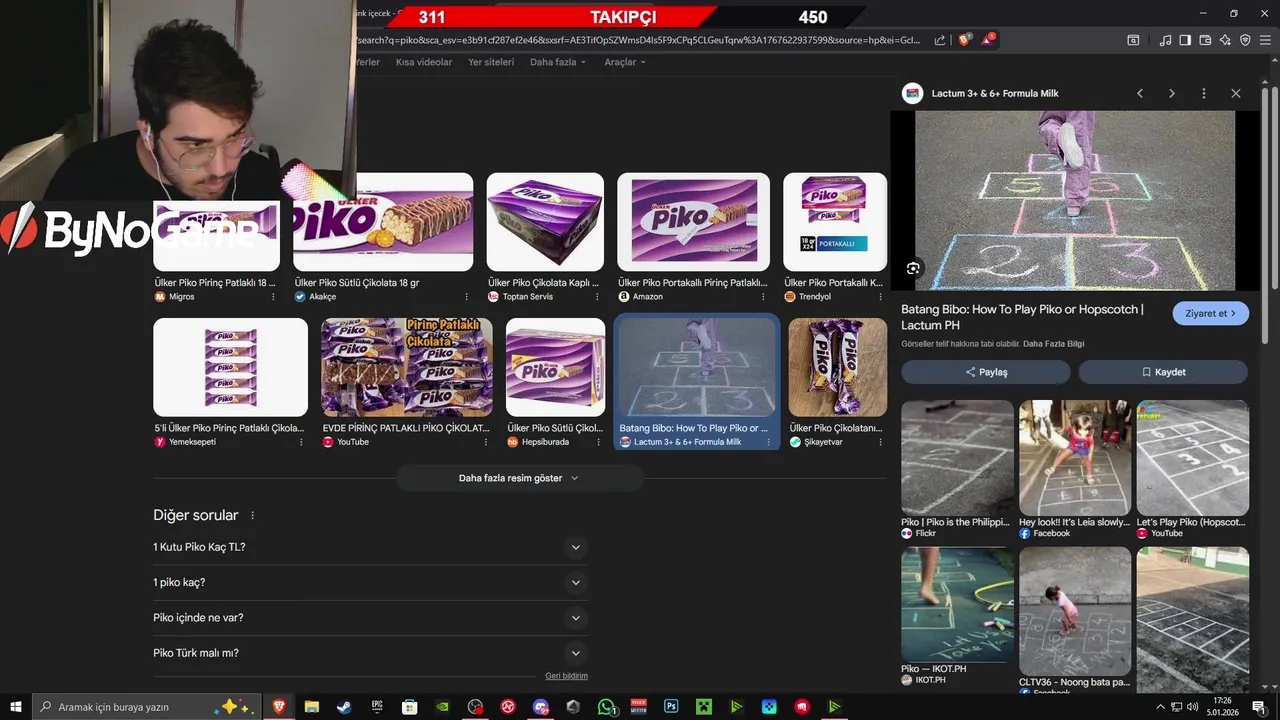Click the 'Ziyaret et' button
Screen dimensions: 1280x720
point(1211,313)
